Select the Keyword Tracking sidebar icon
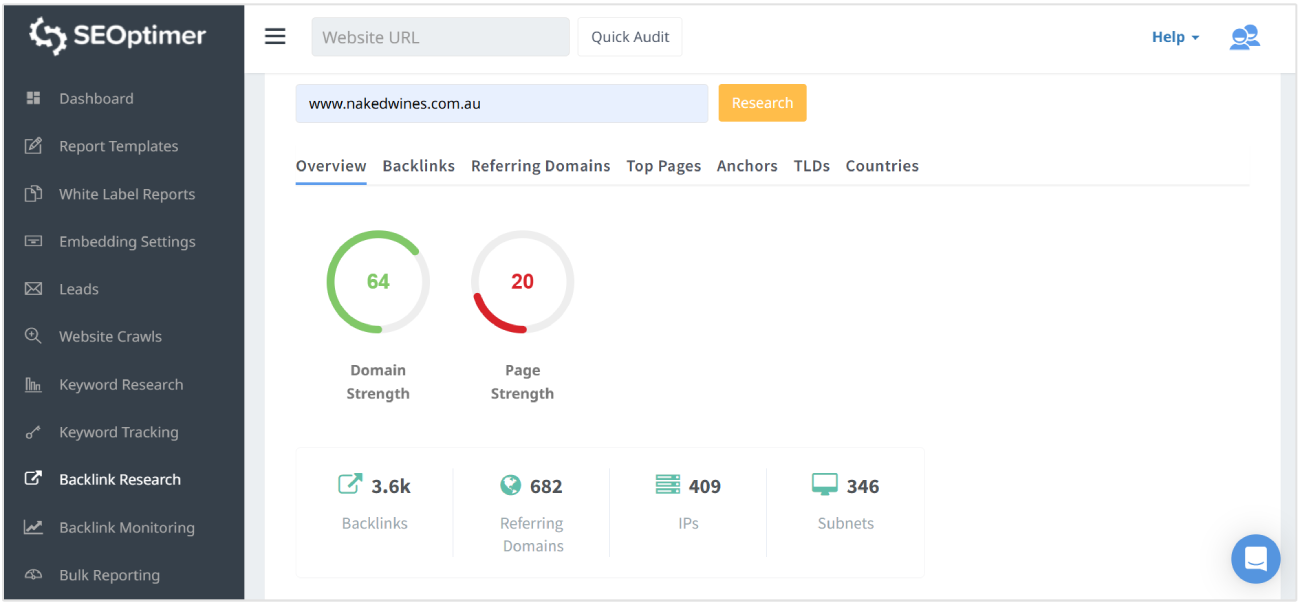Viewport: 1300px width, 605px height. (x=35, y=432)
